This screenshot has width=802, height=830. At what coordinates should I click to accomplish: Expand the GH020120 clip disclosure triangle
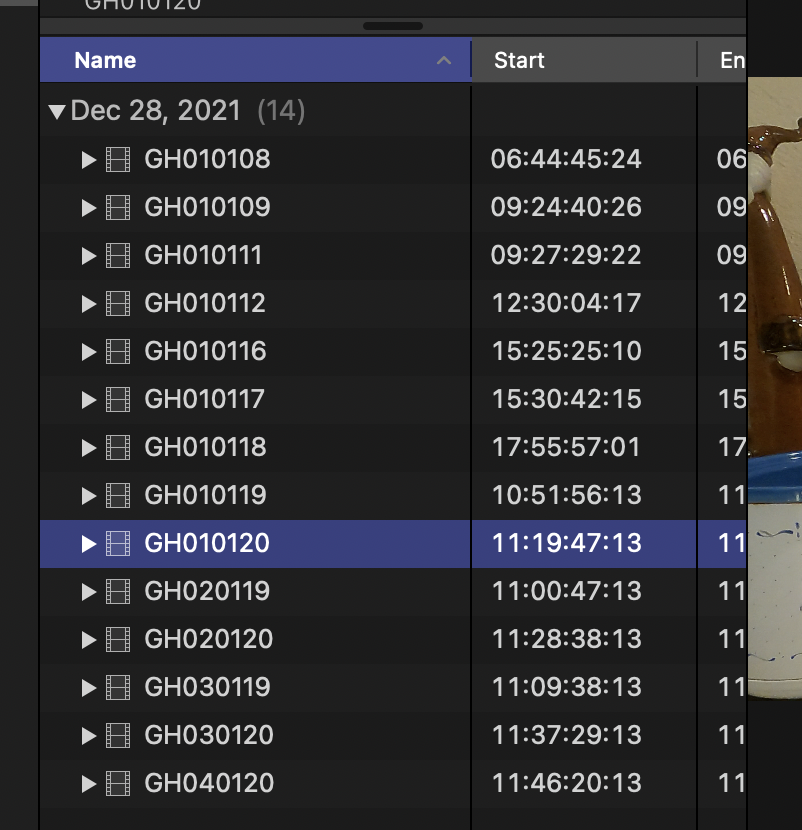(89, 639)
